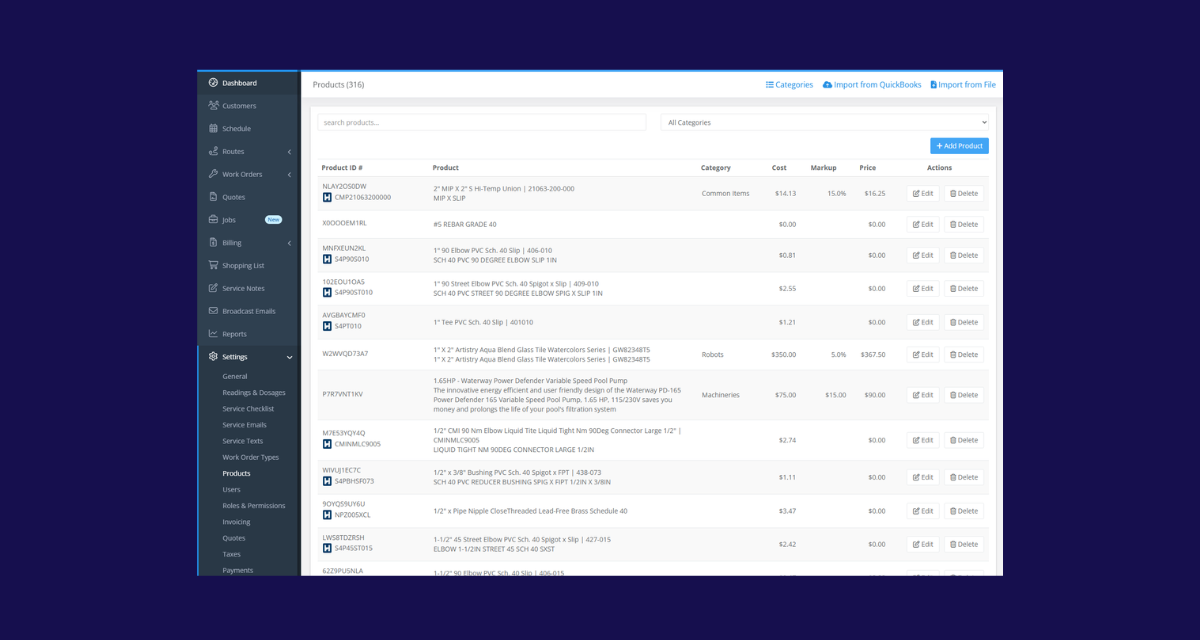Viewport: 1200px width, 640px height.
Task: Click the Settings gear icon
Action: coord(213,357)
